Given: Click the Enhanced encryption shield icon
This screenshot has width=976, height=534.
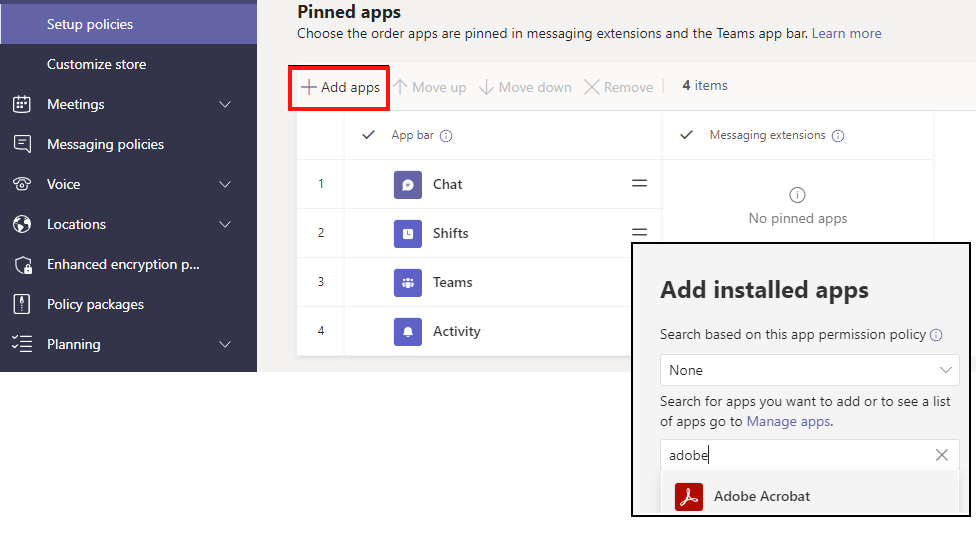Looking at the screenshot, I should 23,265.
